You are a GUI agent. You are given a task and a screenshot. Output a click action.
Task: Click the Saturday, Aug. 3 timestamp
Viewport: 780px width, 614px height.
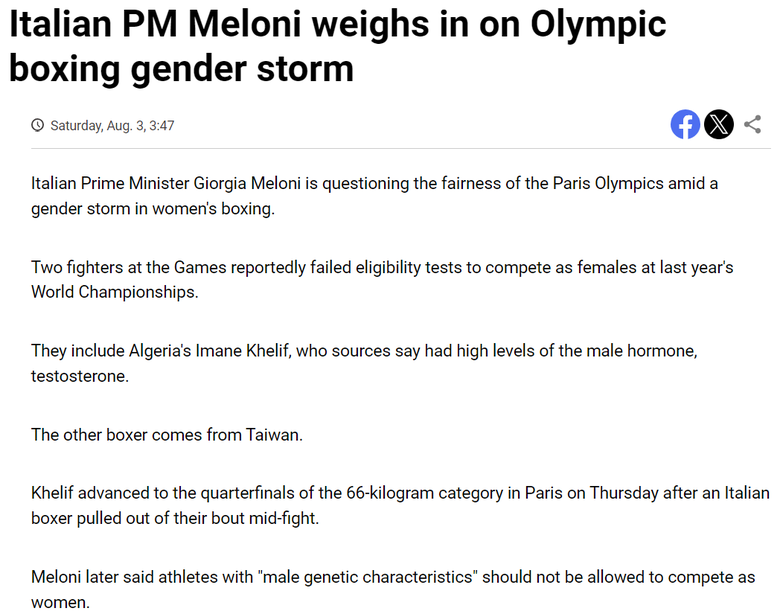tap(112, 125)
